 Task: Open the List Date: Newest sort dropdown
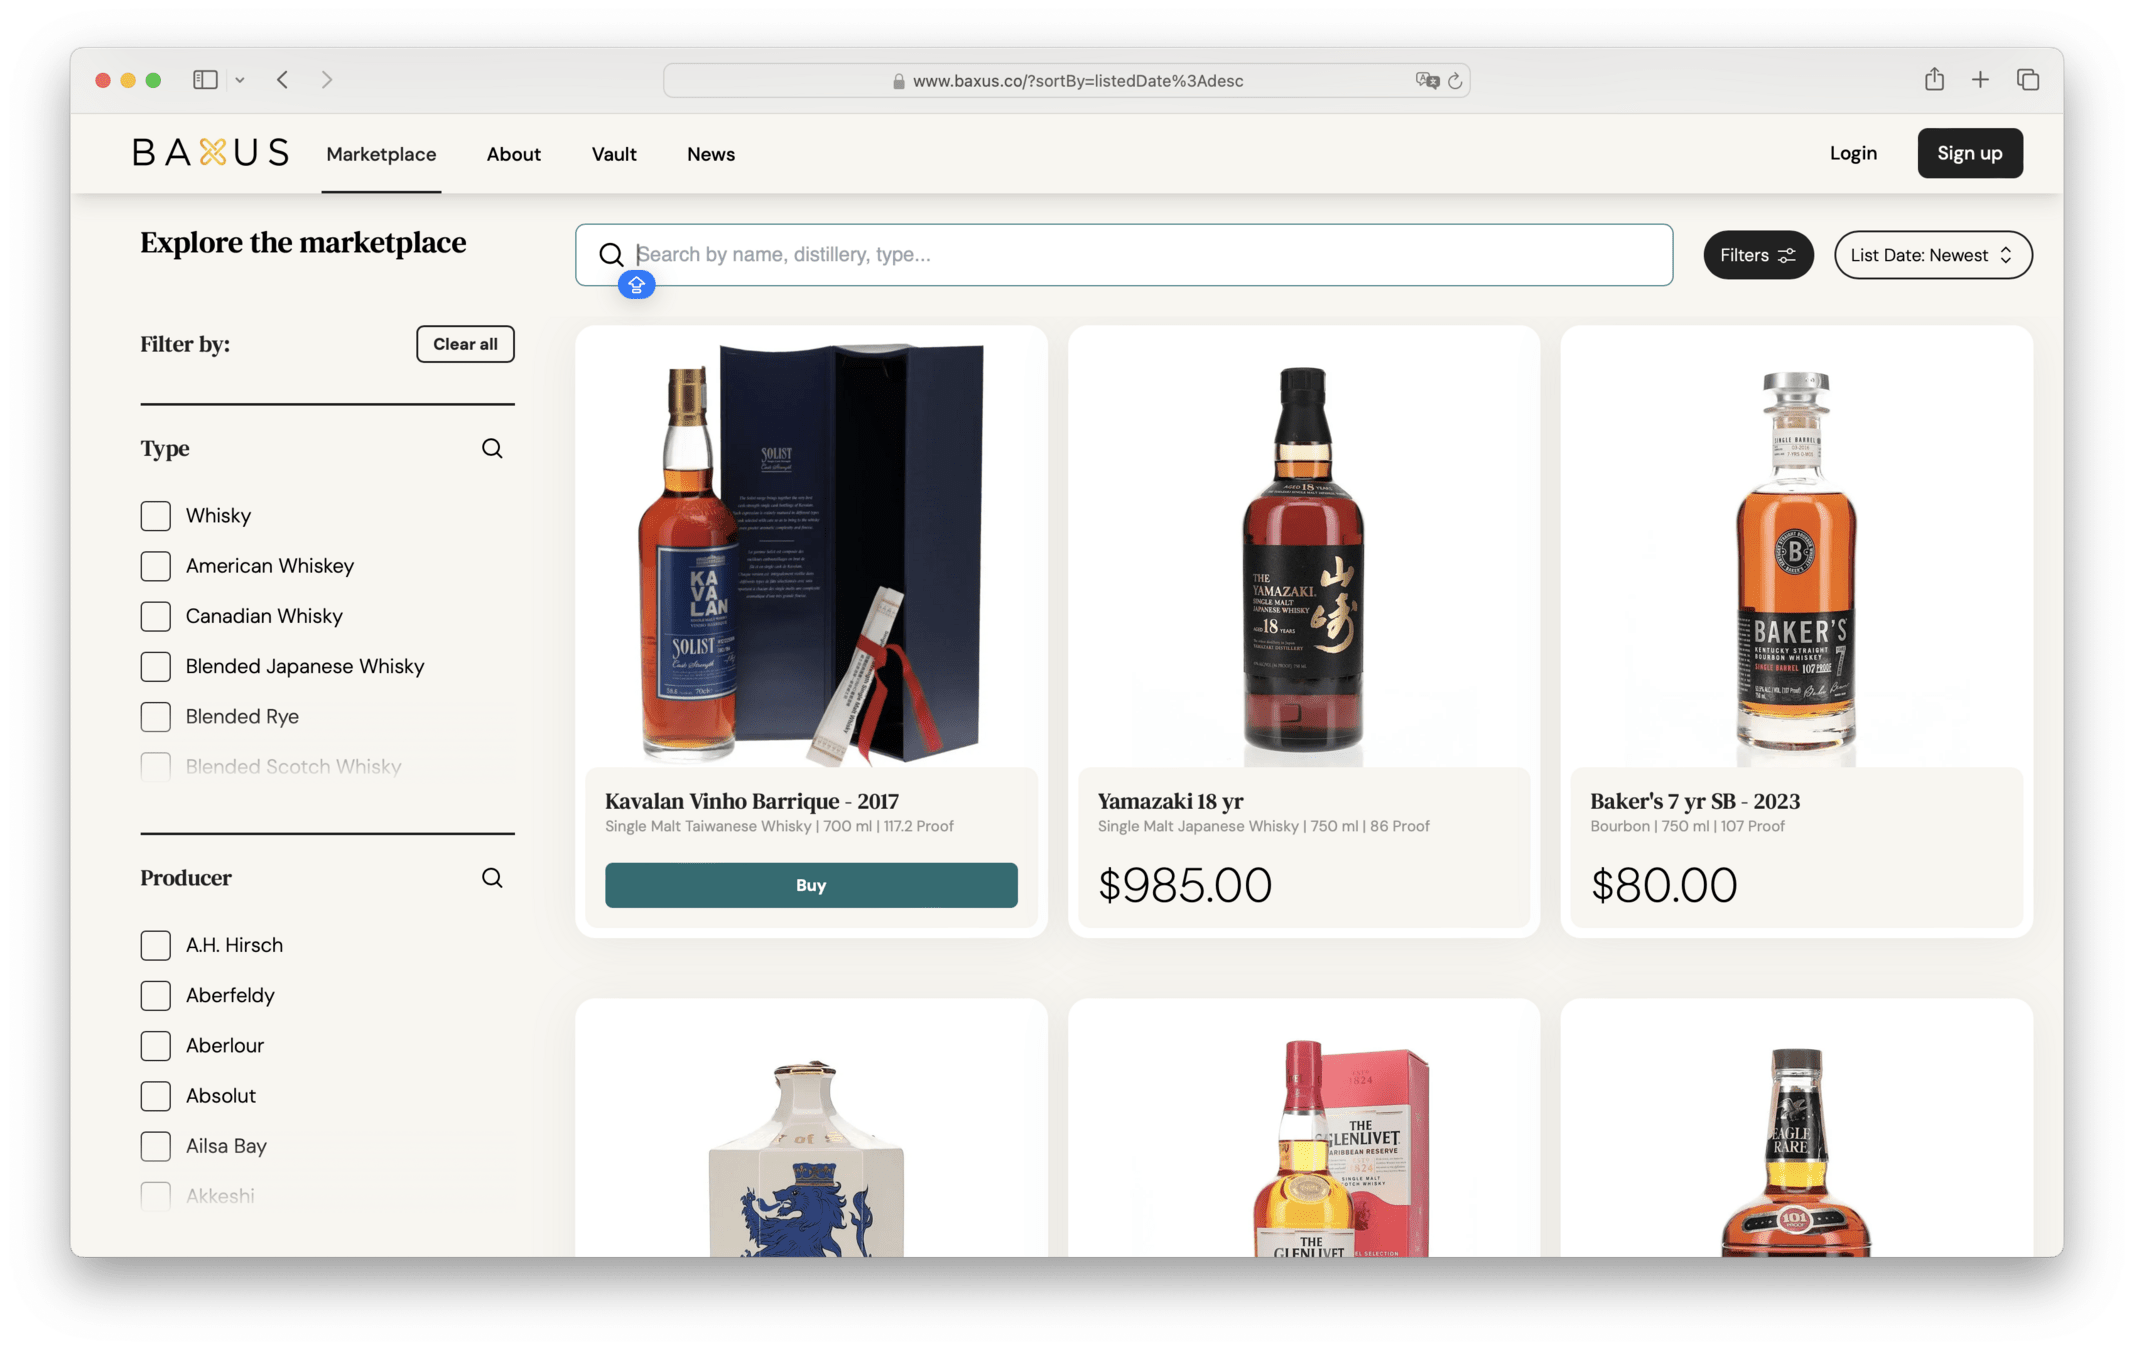pos(1932,255)
